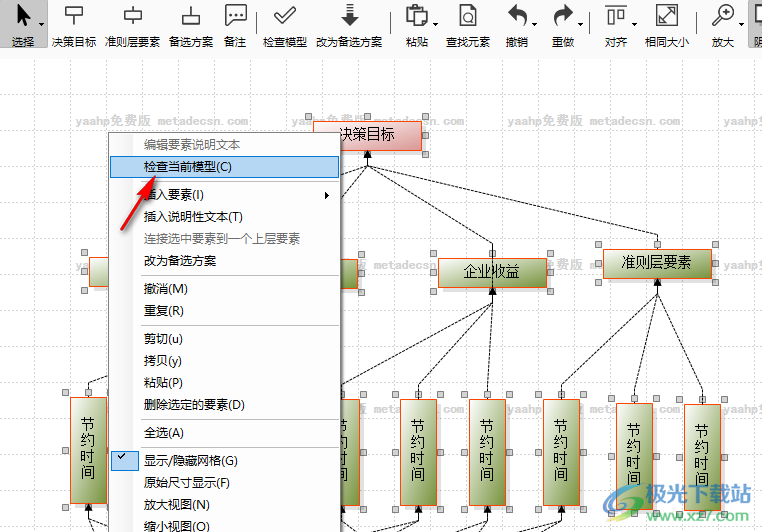Click 连接选中要素到一个上层要素 menu entry

coord(224,239)
